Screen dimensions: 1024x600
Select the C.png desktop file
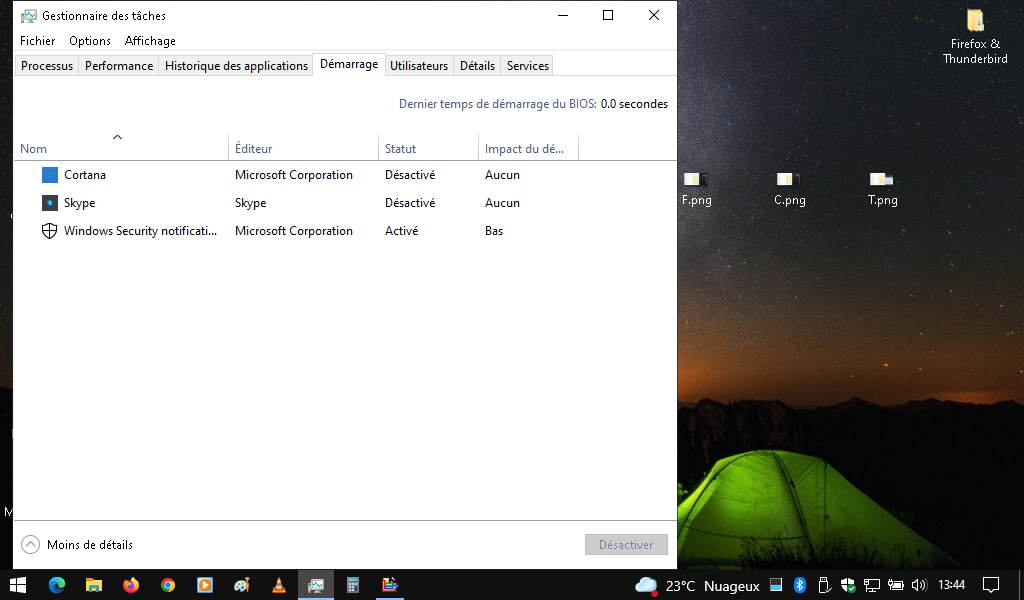click(x=790, y=189)
